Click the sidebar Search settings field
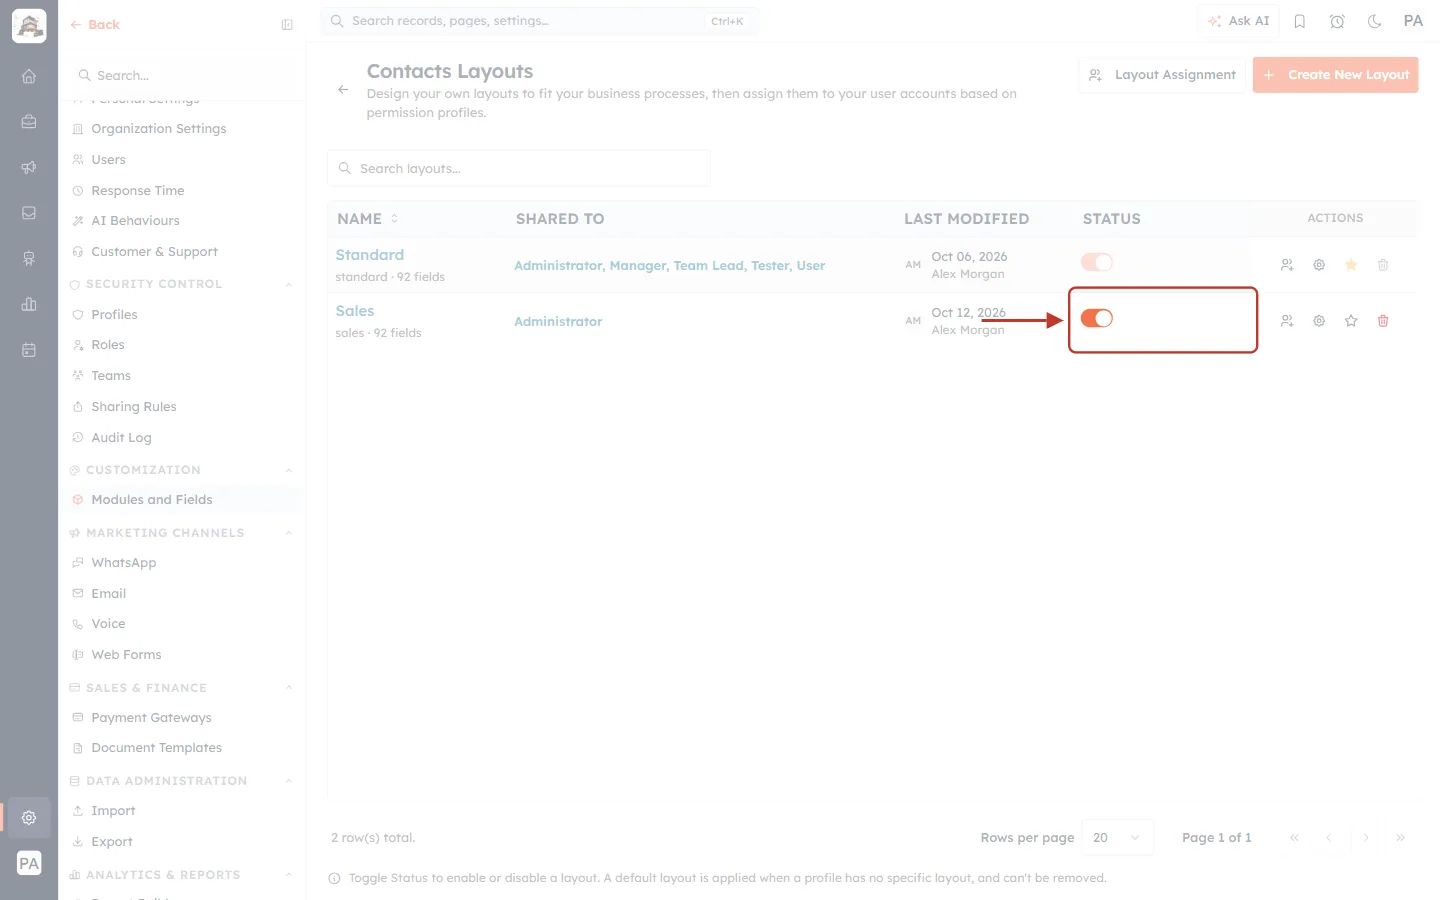1440x900 pixels. [x=182, y=76]
